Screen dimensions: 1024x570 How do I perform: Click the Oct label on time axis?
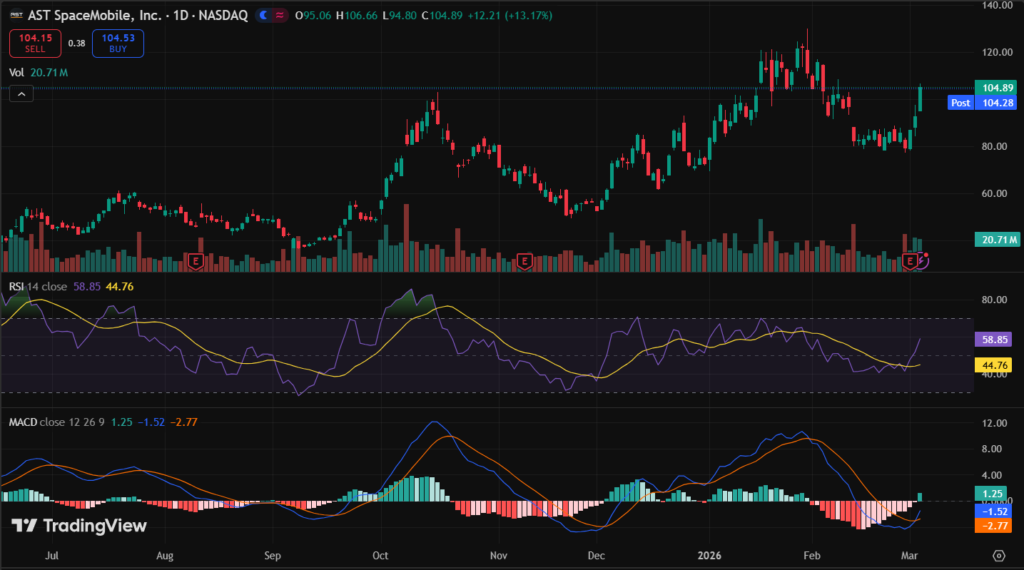pyautogui.click(x=379, y=553)
